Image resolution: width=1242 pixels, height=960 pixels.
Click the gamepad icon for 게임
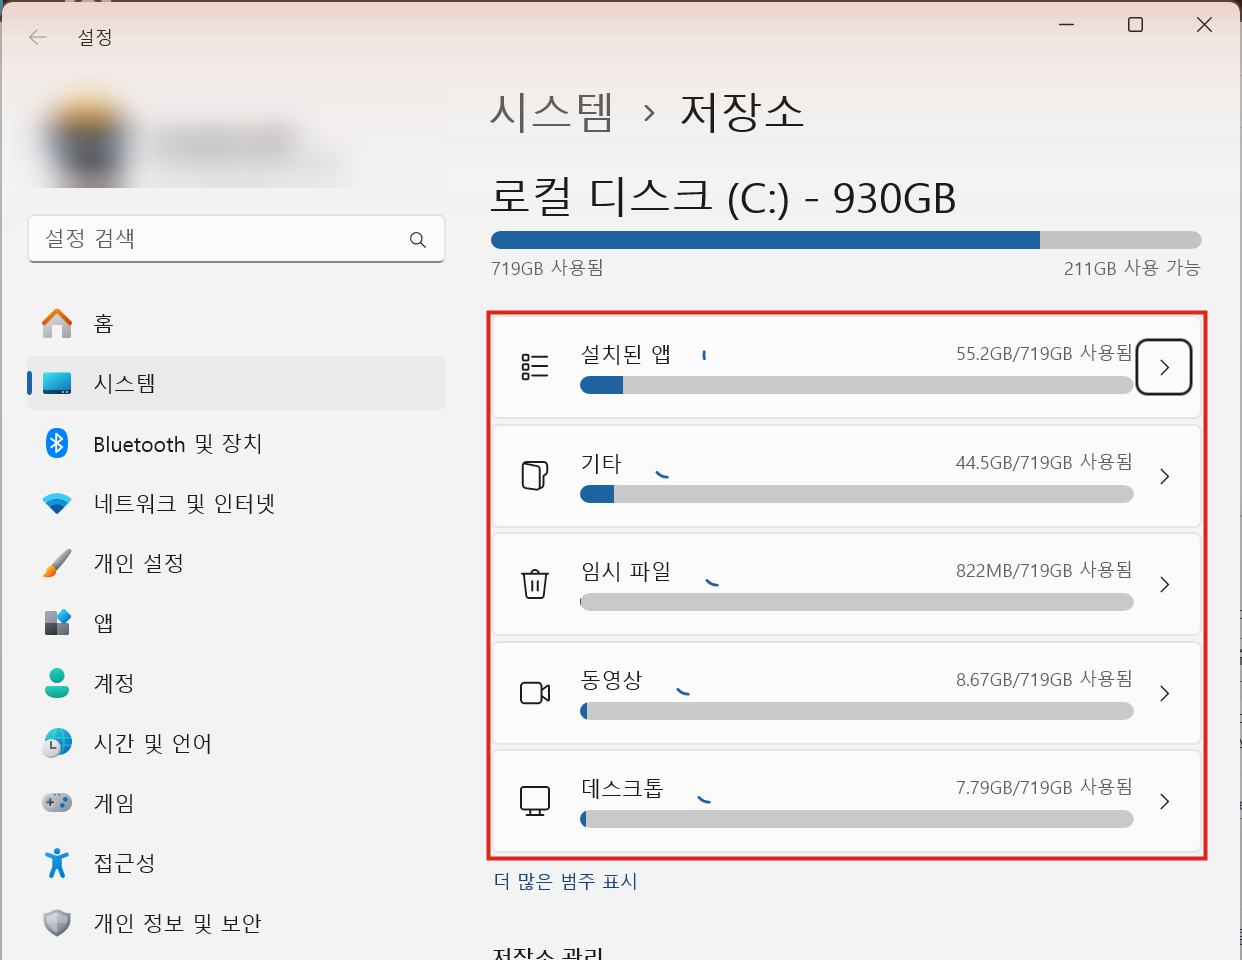tap(57, 803)
